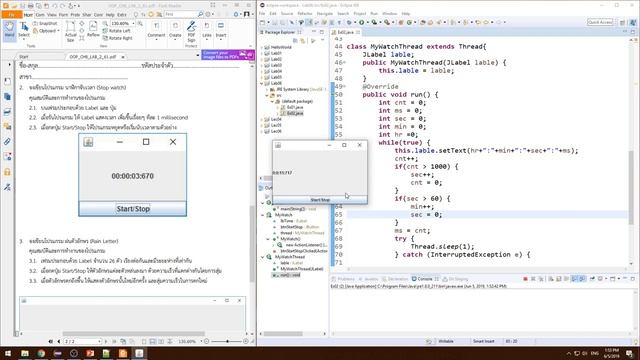
Task: Open the View ribbon tab in Foxit
Action: tap(52, 15)
